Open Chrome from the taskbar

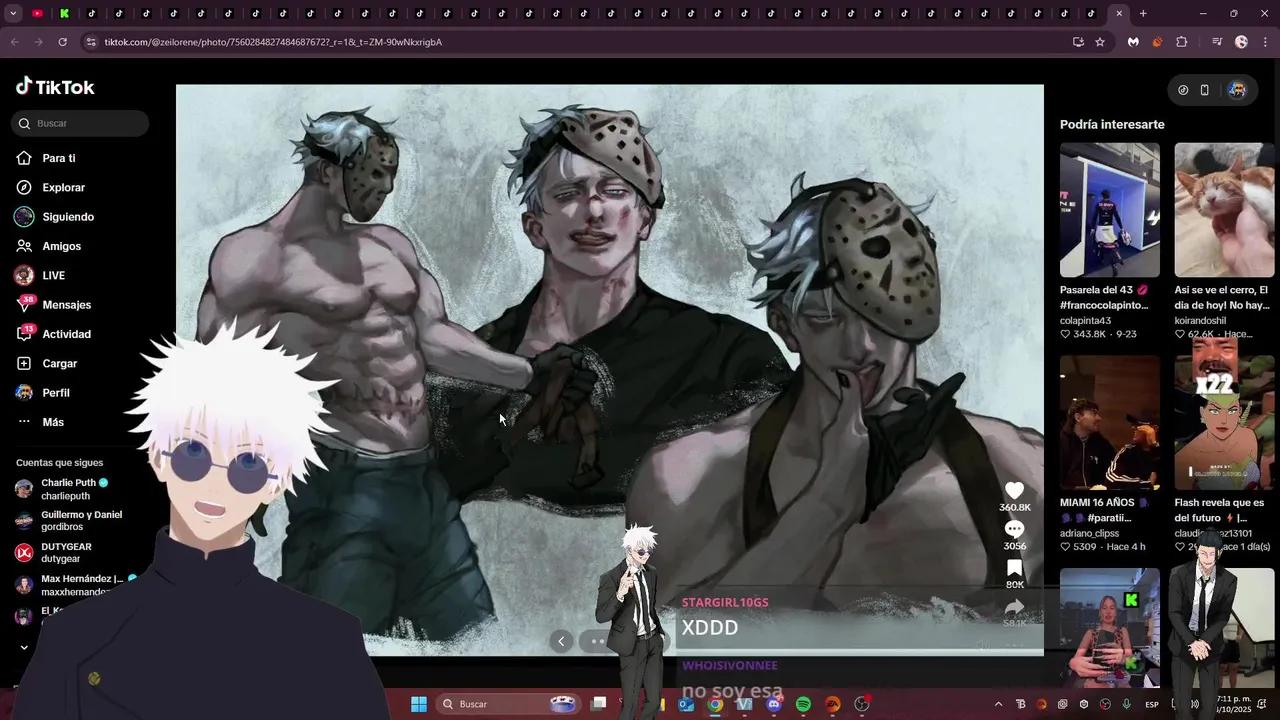[x=715, y=704]
